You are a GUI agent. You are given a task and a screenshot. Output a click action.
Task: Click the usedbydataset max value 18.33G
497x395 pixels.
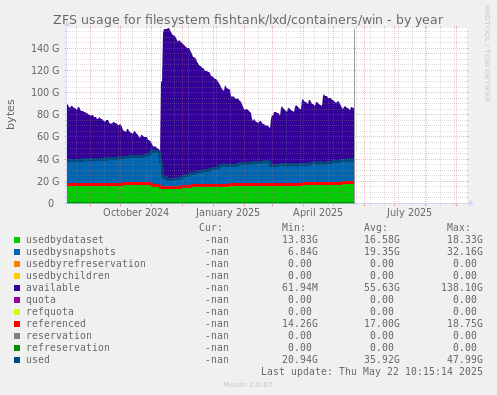click(x=465, y=240)
